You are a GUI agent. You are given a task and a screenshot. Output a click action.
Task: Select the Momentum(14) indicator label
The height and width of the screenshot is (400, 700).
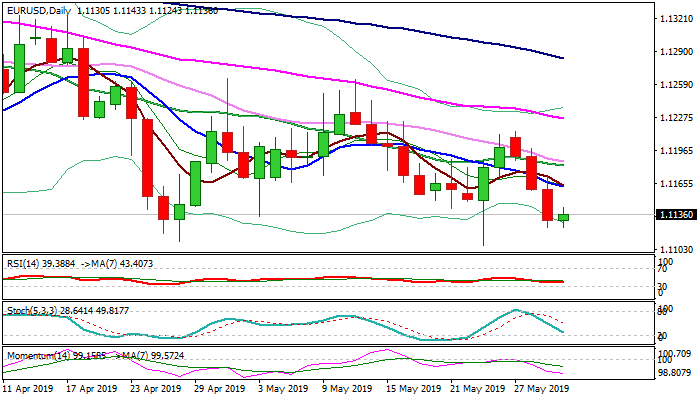click(x=39, y=354)
